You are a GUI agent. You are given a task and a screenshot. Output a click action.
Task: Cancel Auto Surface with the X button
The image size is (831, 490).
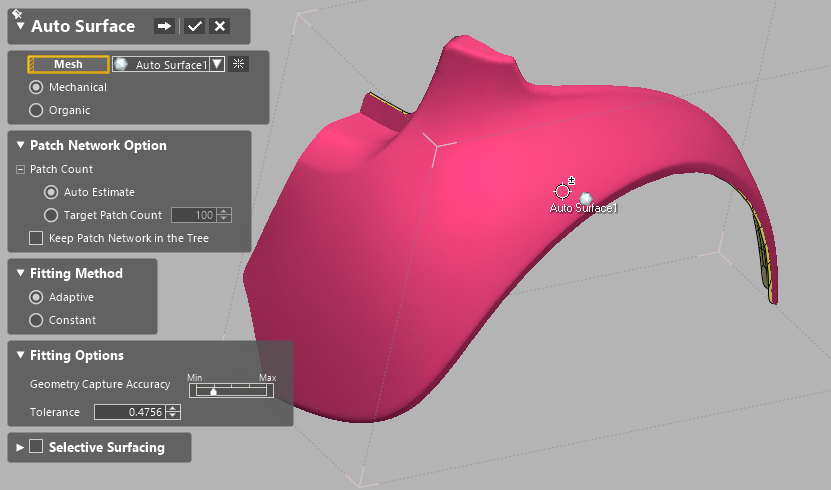[x=219, y=26]
